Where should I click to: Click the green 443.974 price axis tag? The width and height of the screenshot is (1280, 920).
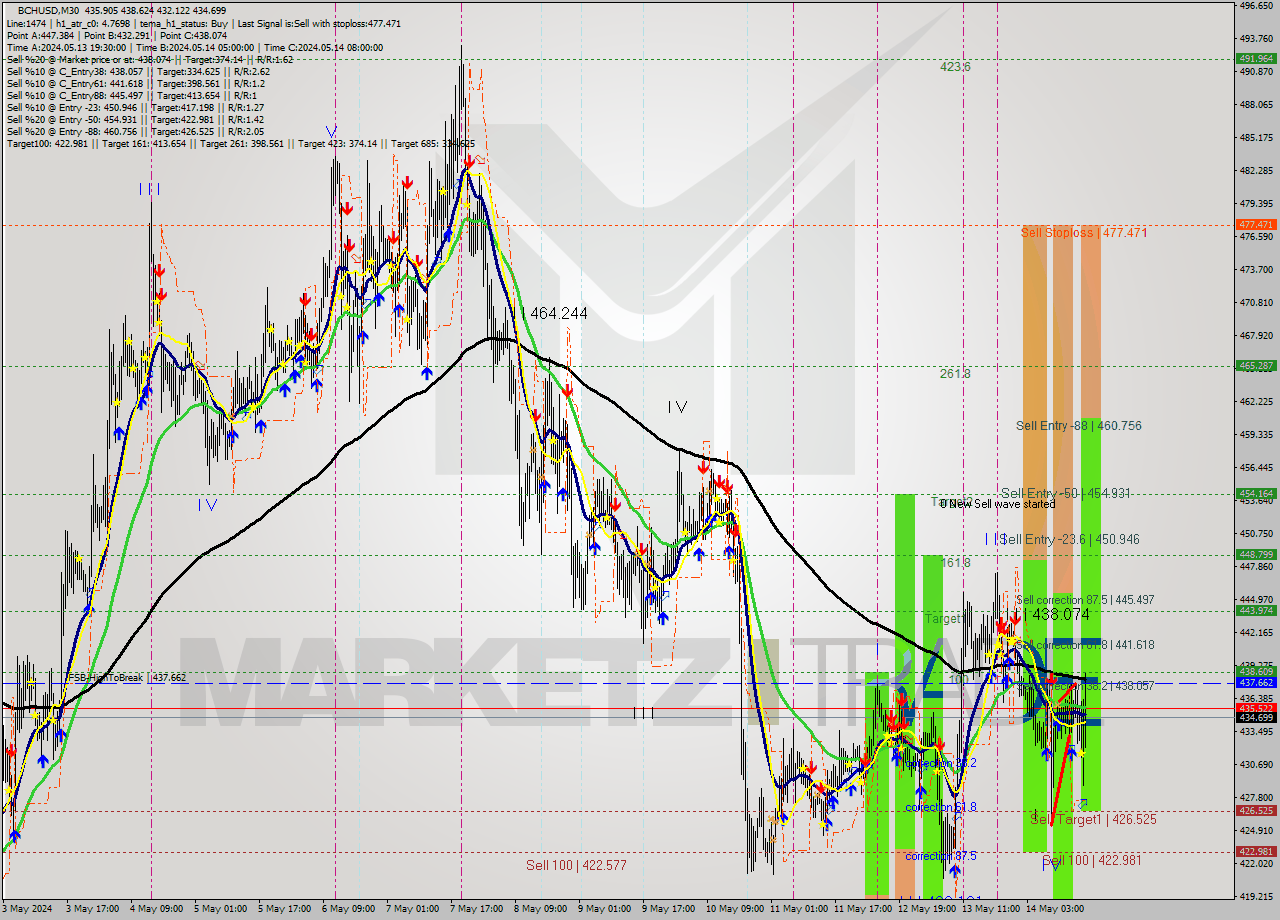point(1256,611)
